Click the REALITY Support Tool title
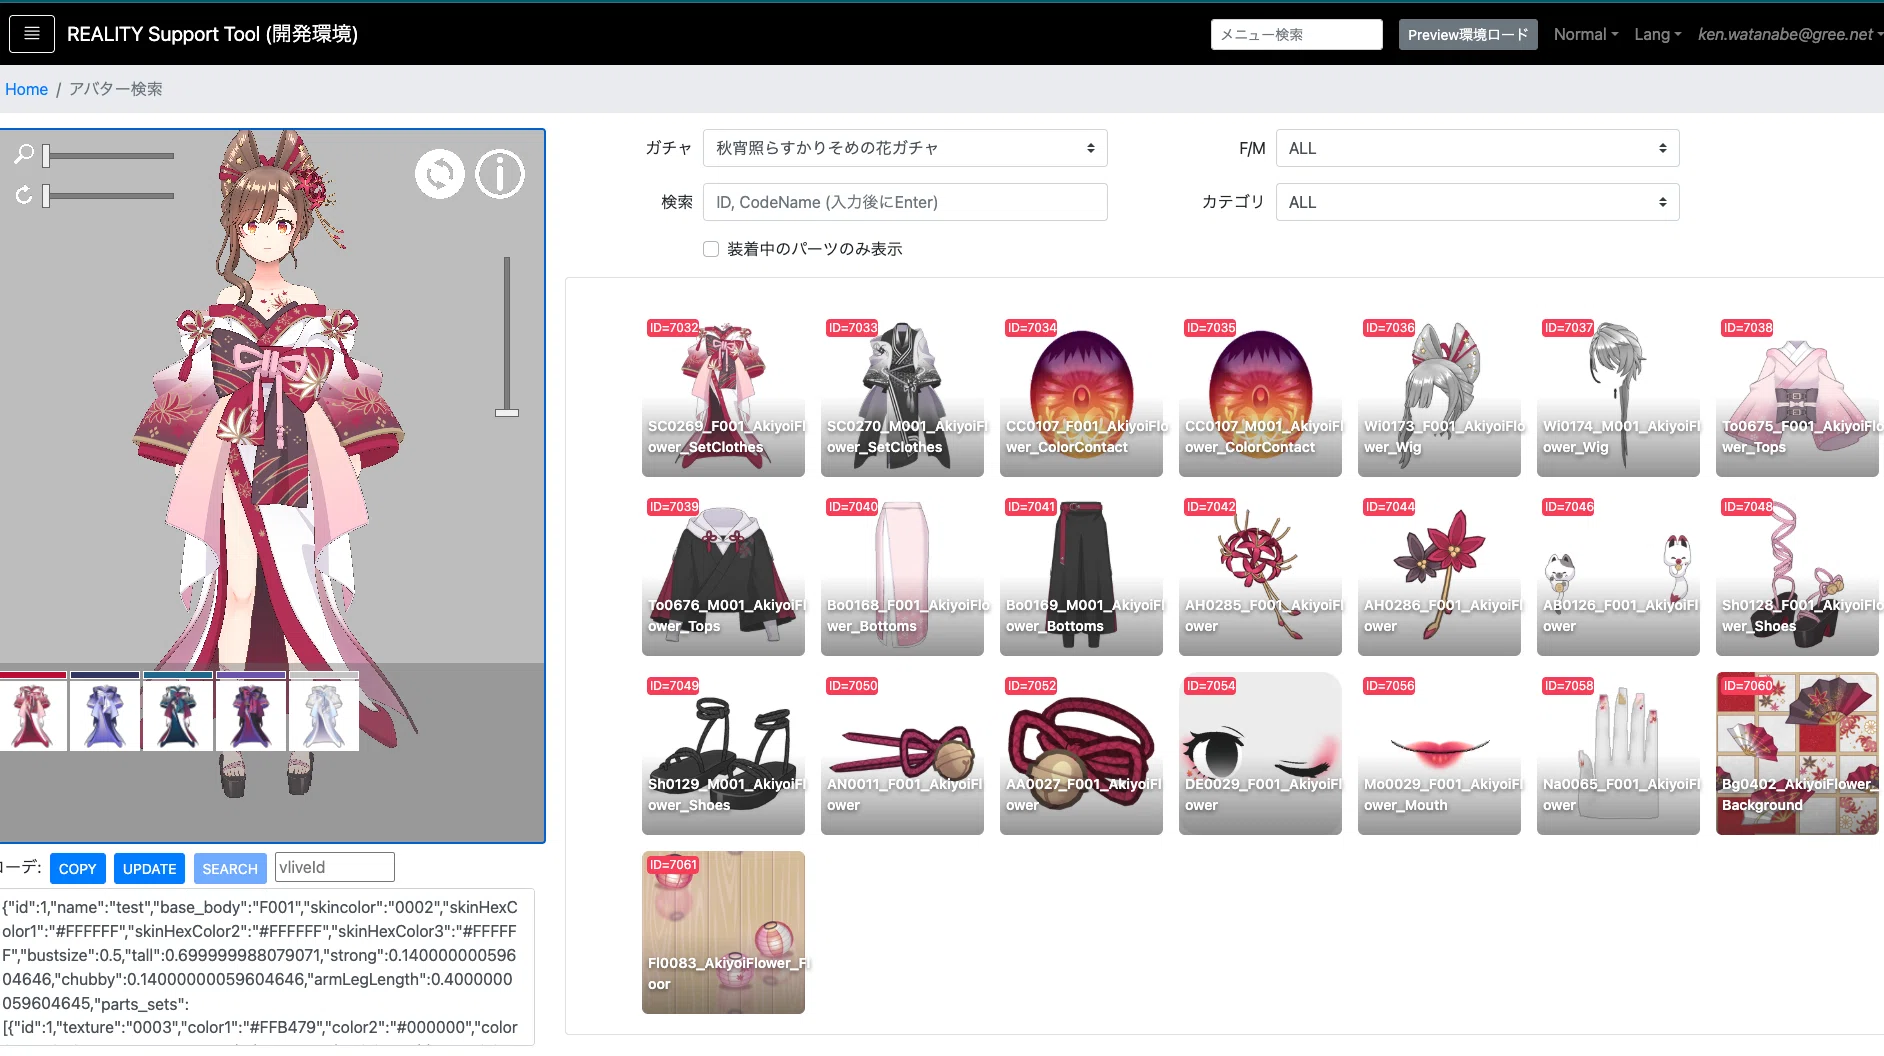 [x=212, y=34]
